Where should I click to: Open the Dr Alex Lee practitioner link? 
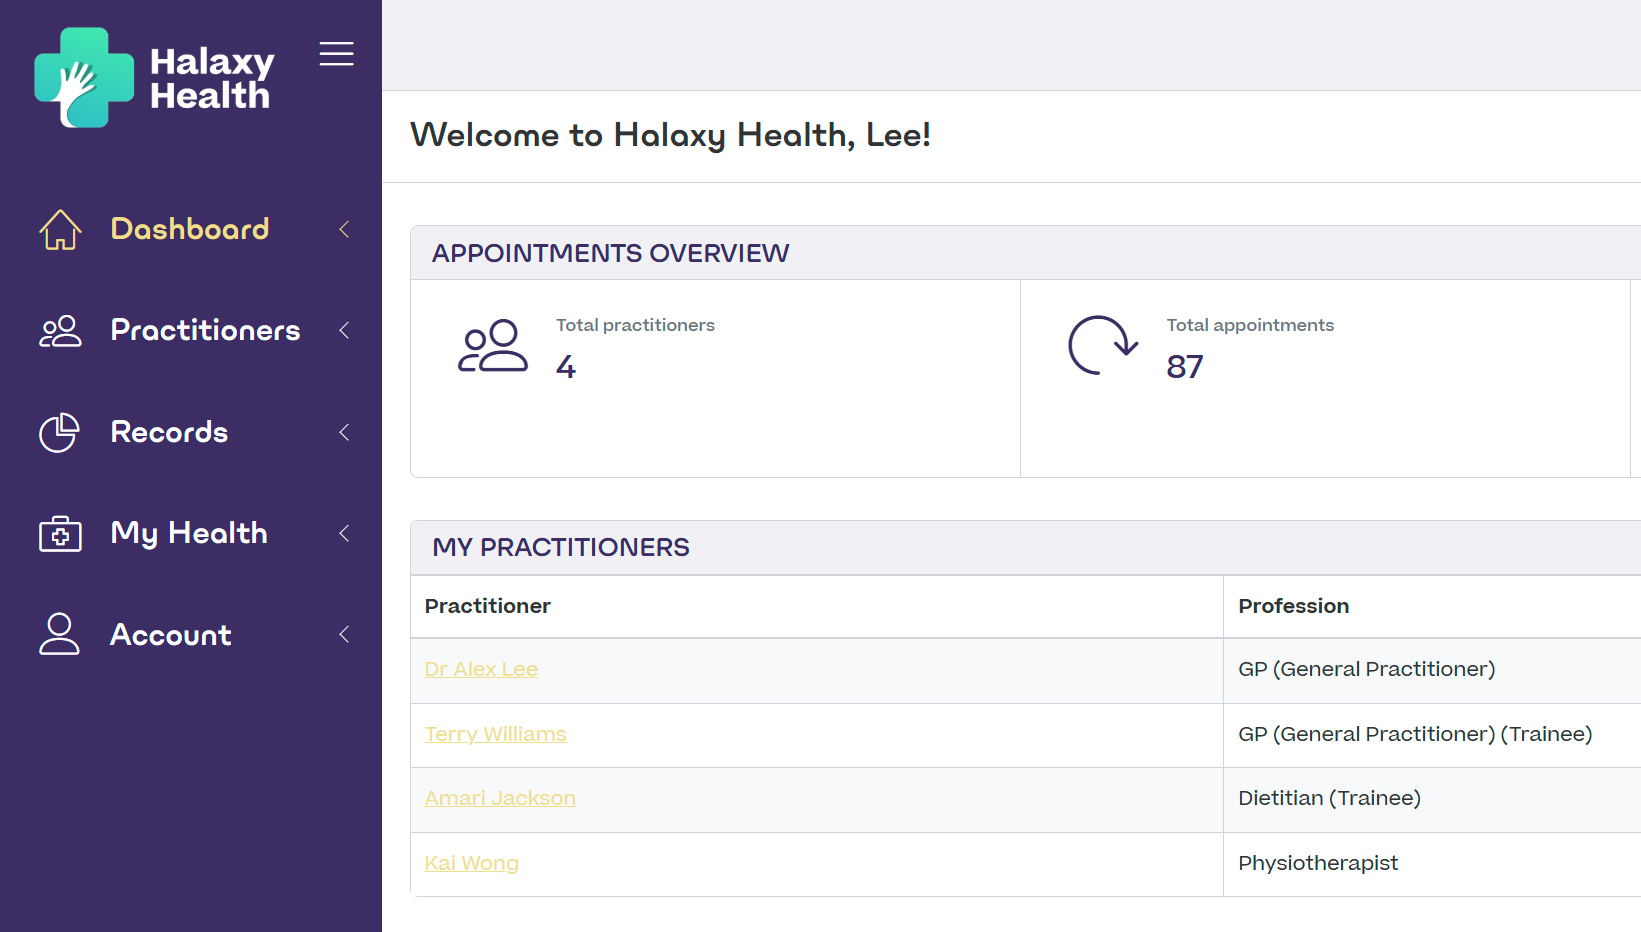tap(481, 669)
